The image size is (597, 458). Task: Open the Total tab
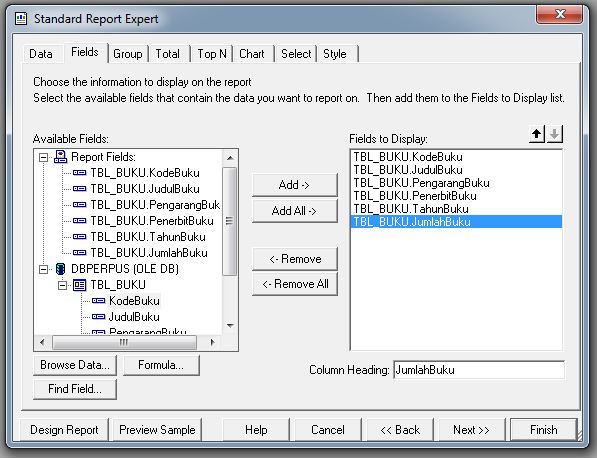pos(168,54)
